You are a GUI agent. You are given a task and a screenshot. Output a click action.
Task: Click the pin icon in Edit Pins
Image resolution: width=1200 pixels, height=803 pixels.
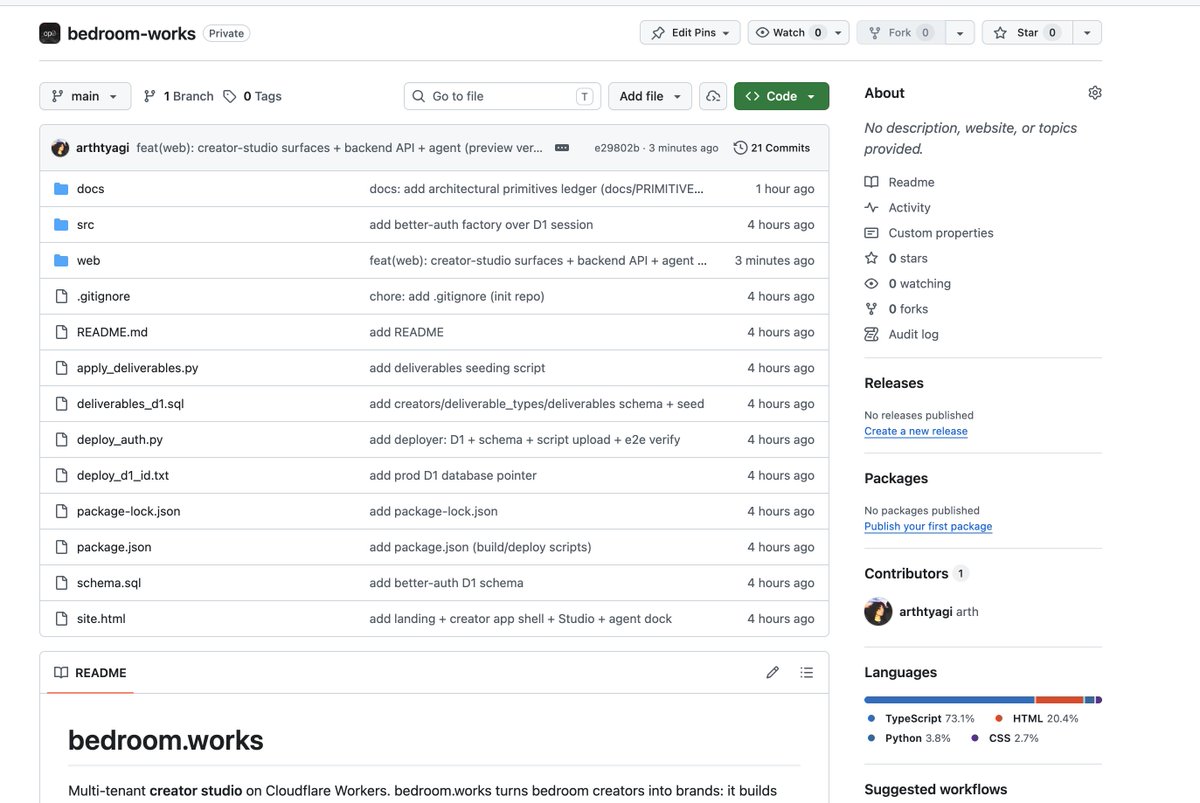(658, 33)
